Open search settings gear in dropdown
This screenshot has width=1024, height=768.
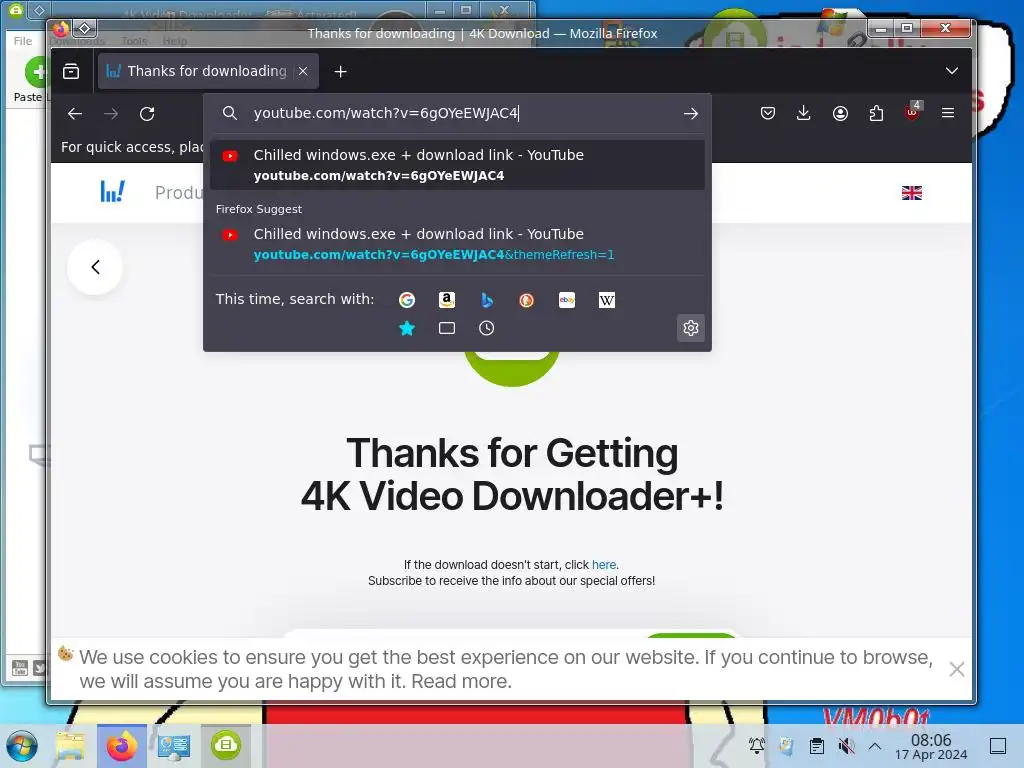[x=691, y=328]
